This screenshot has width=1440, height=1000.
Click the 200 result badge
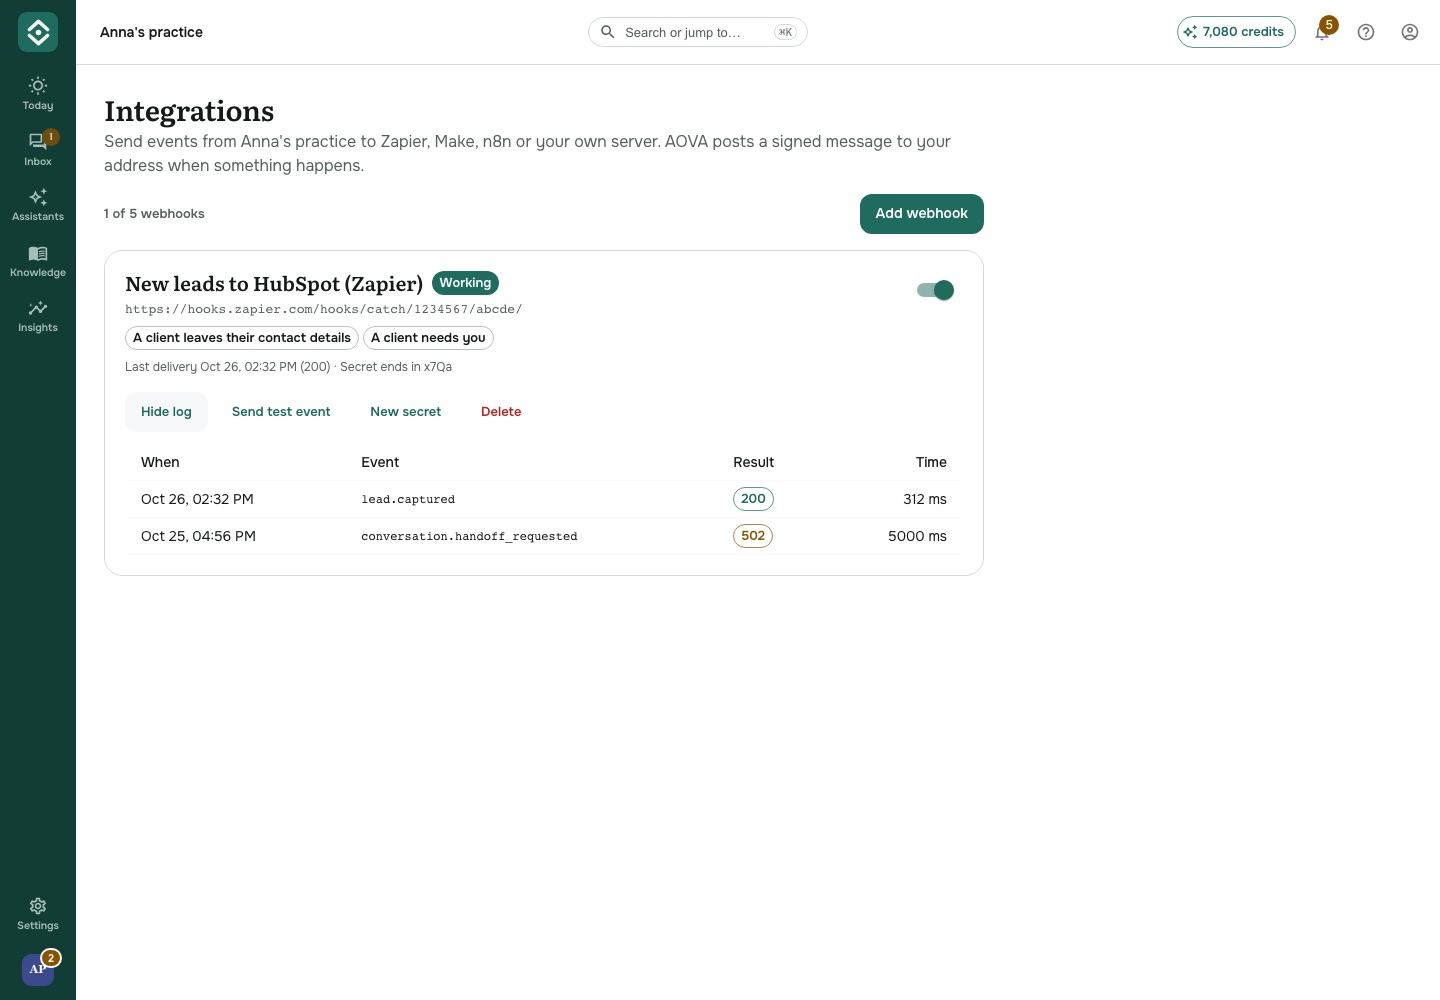[x=753, y=499]
